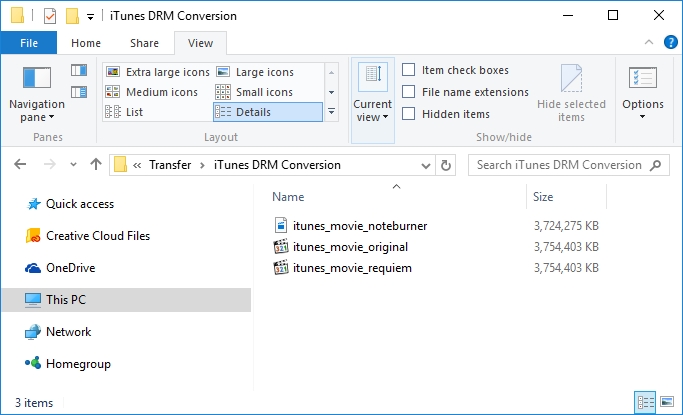683x415 pixels.
Task: Select the View ribbon tab
Action: tap(200, 43)
